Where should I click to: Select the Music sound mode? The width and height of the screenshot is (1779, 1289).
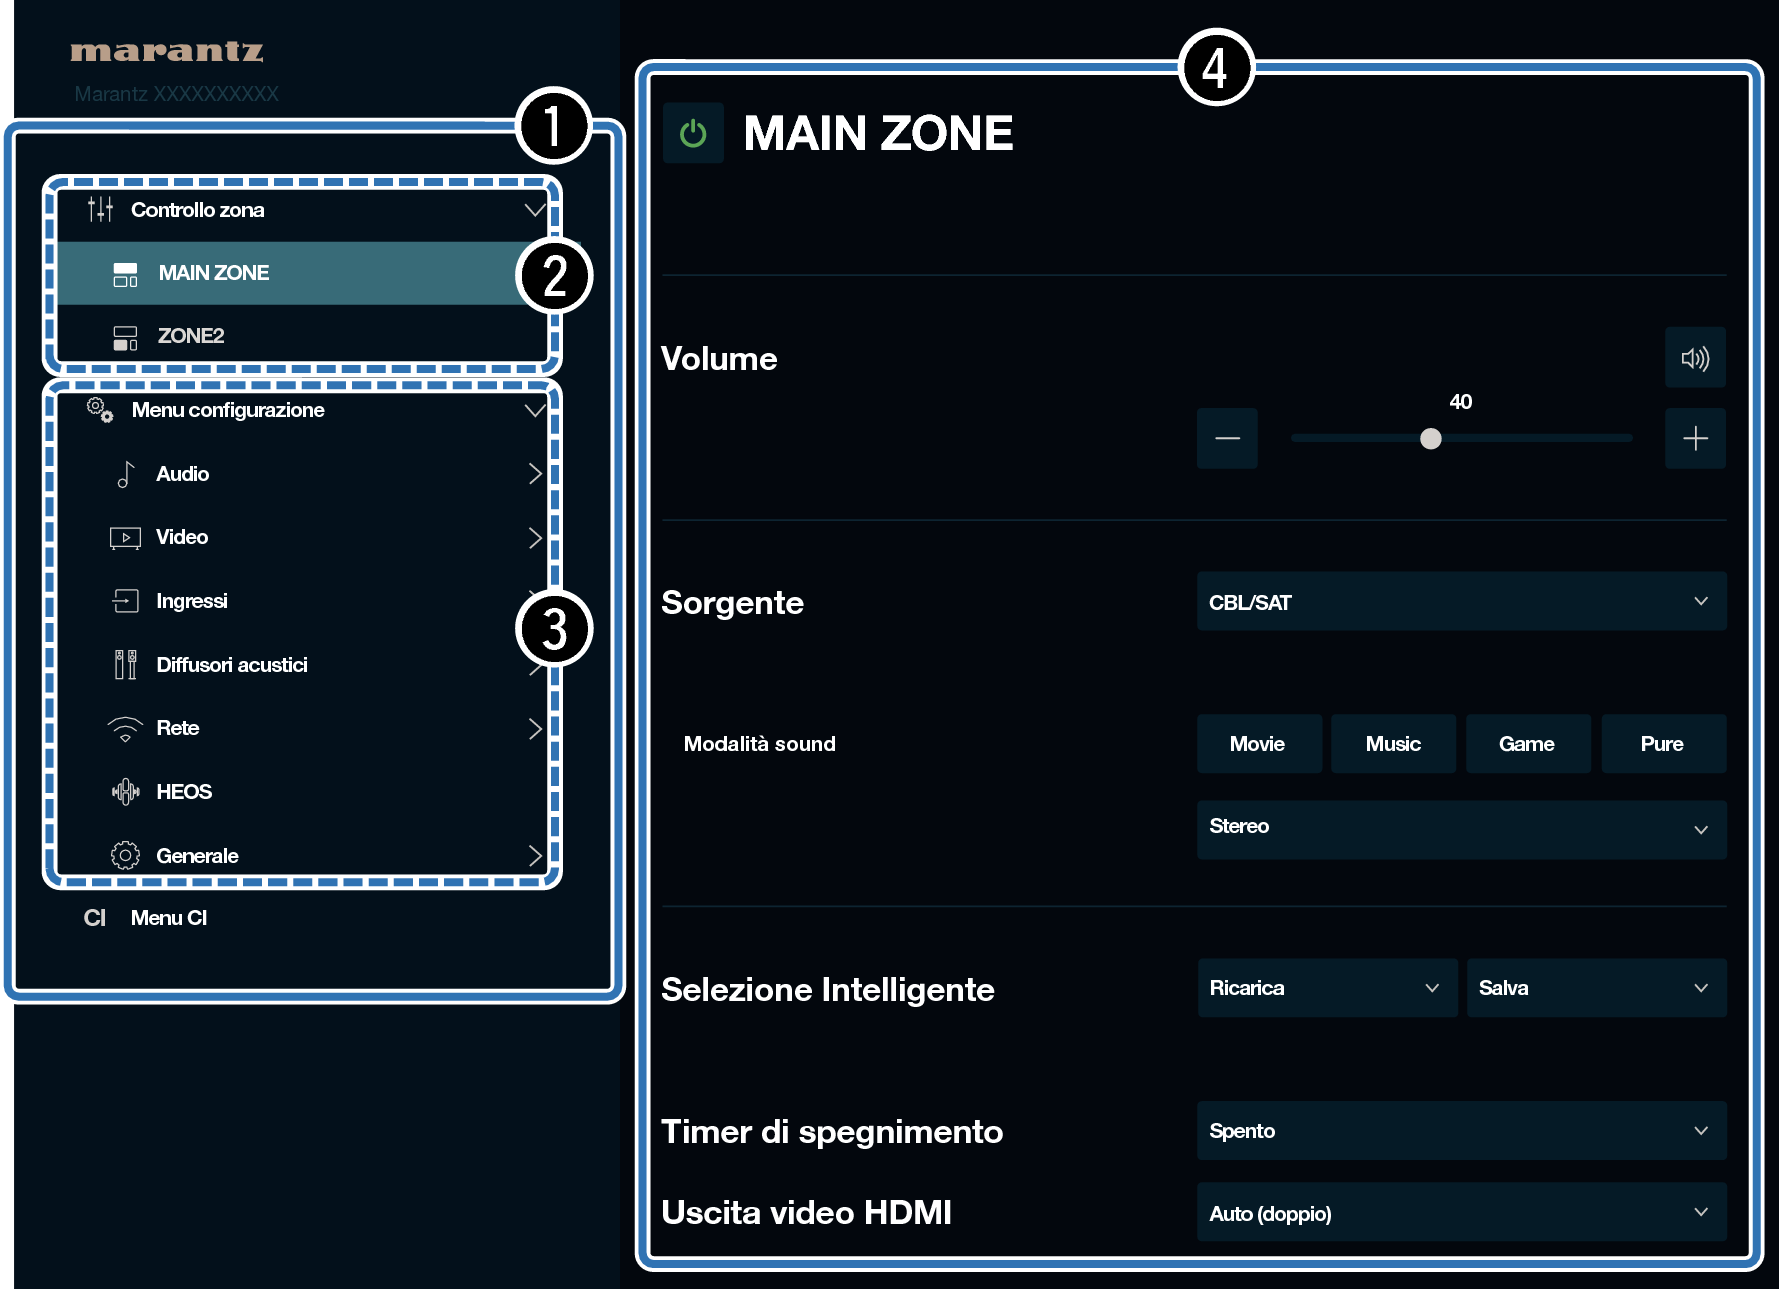coord(1393,744)
